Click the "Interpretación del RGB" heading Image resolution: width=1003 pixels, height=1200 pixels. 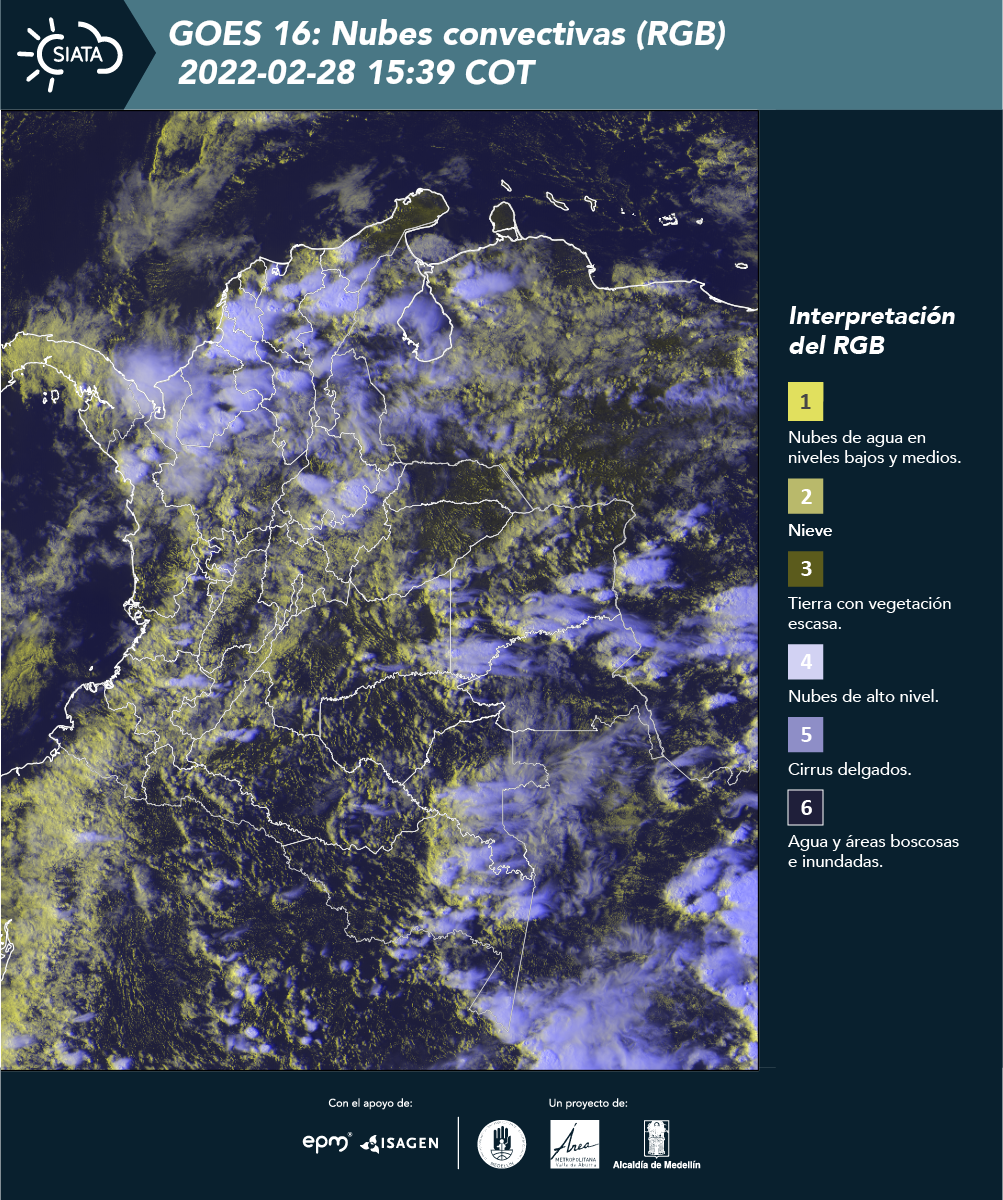tap(872, 331)
